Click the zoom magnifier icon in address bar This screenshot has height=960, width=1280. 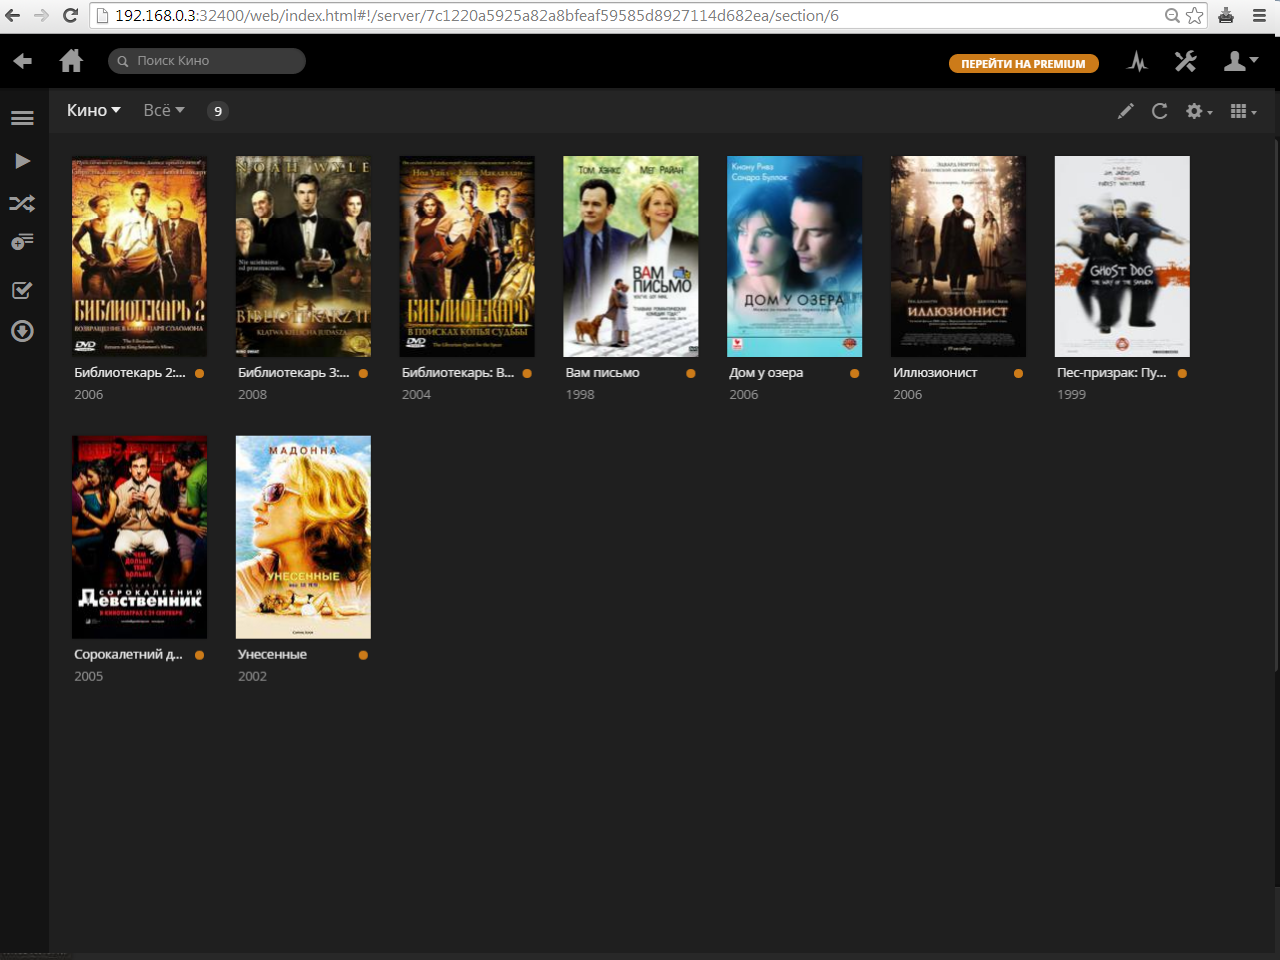click(x=1172, y=15)
